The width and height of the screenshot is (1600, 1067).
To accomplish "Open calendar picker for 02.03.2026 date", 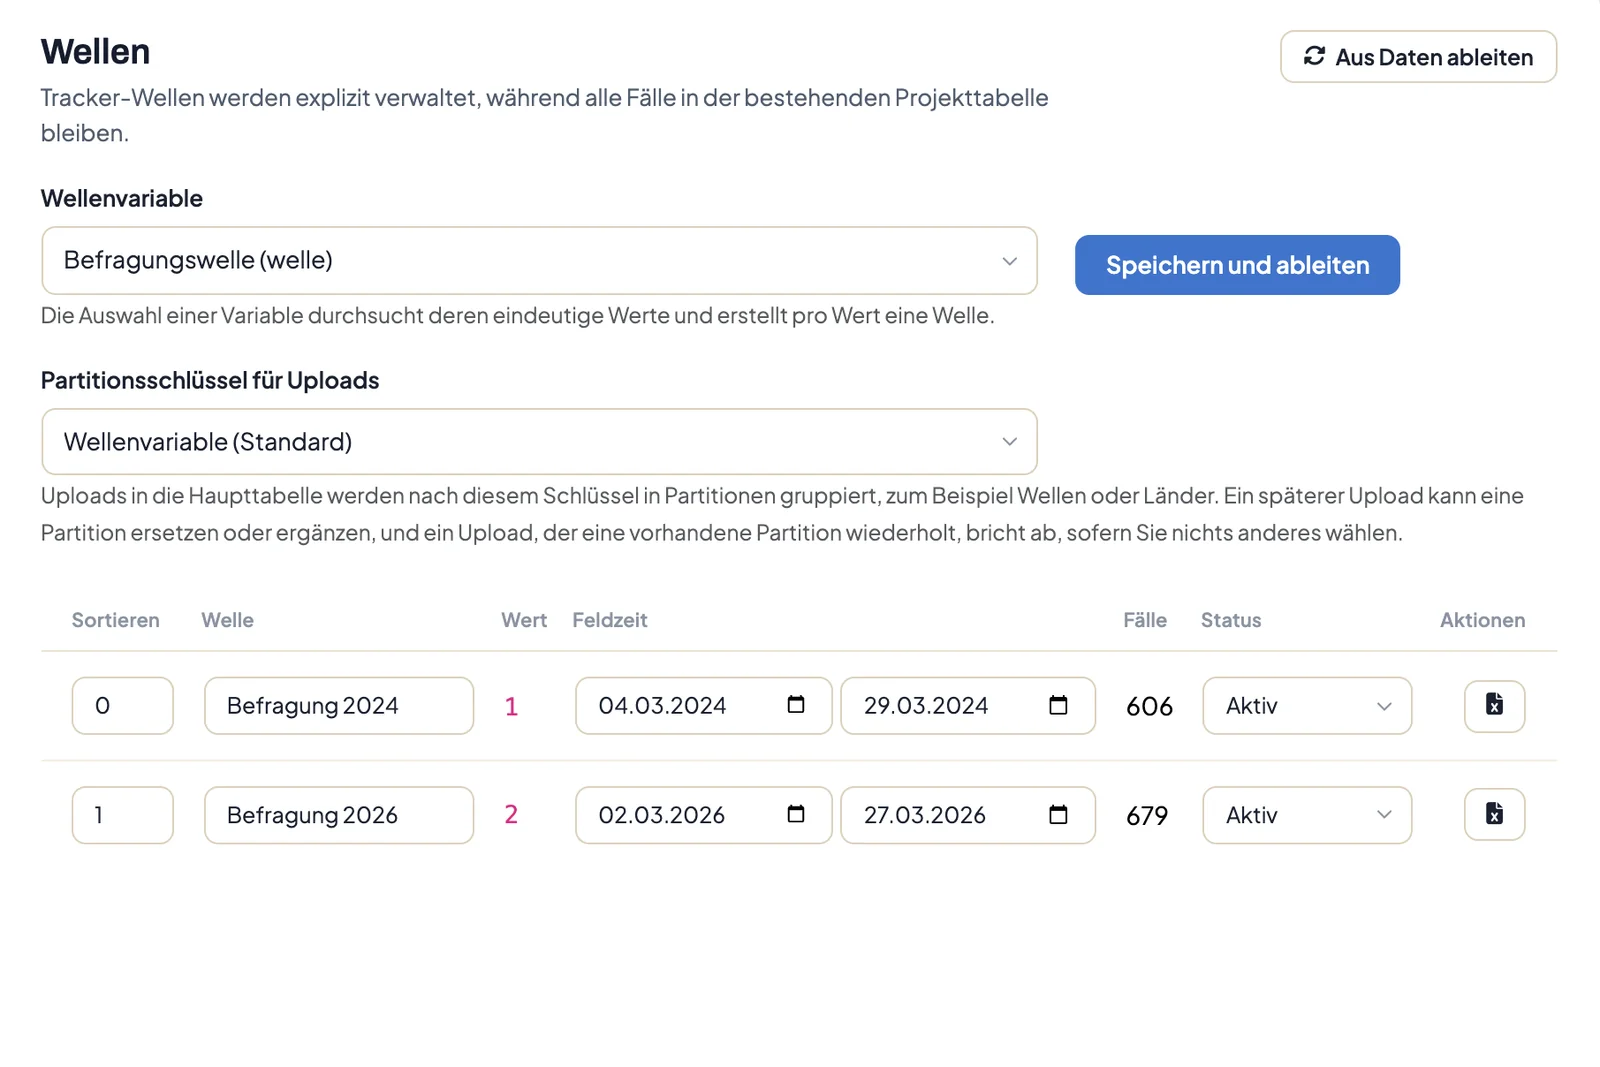I will point(796,814).
